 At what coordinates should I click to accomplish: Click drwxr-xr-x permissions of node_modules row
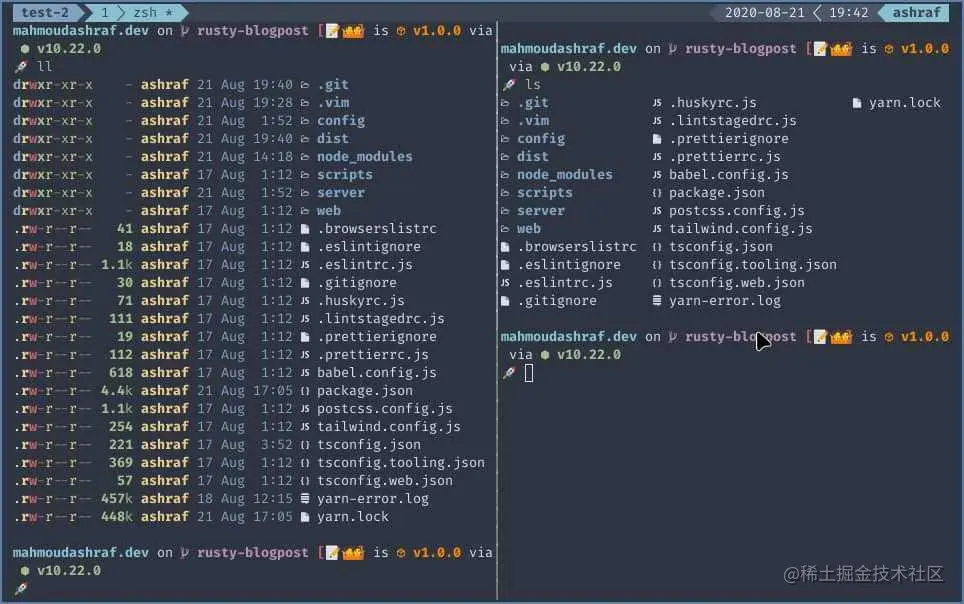point(53,157)
